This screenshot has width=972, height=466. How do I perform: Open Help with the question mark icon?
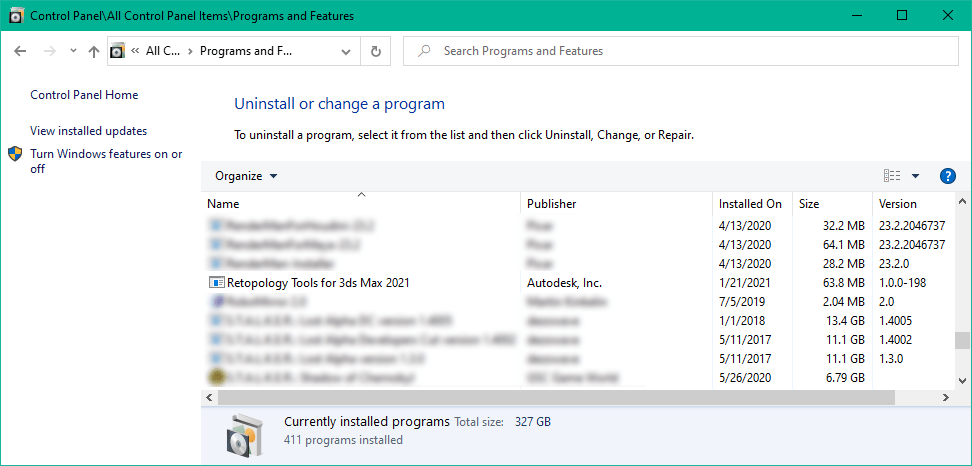[x=948, y=176]
